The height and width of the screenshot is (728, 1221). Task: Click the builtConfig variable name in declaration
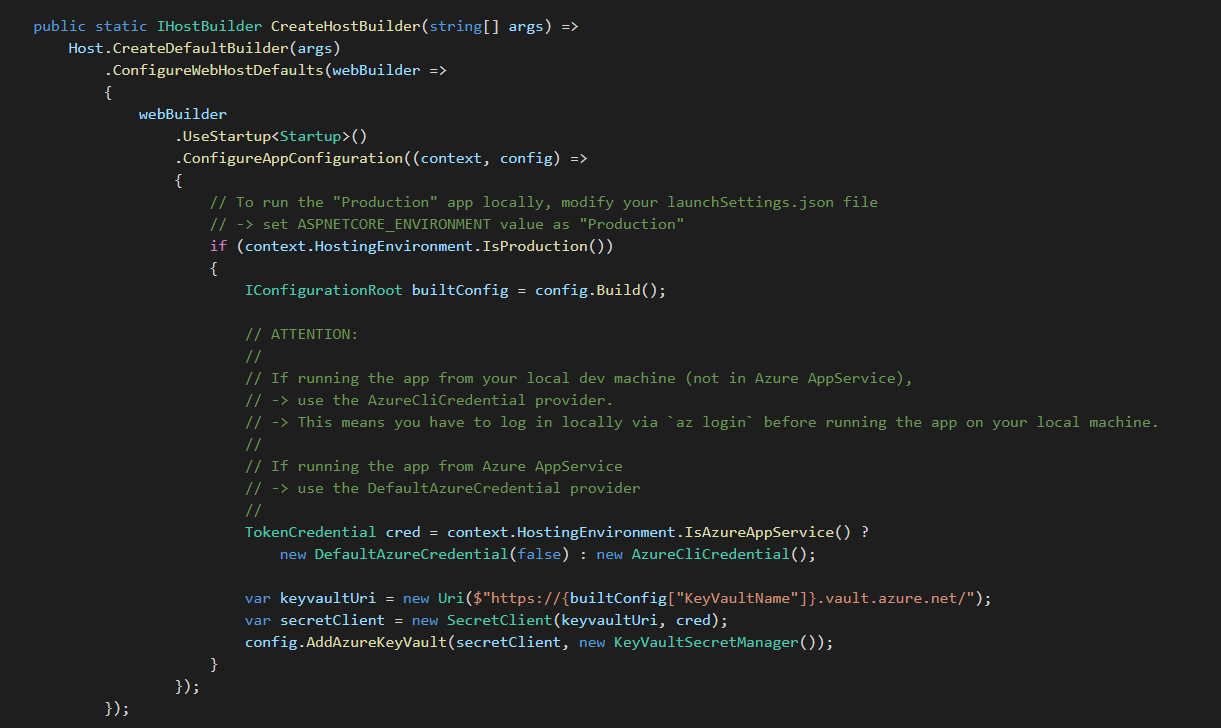[x=460, y=290]
